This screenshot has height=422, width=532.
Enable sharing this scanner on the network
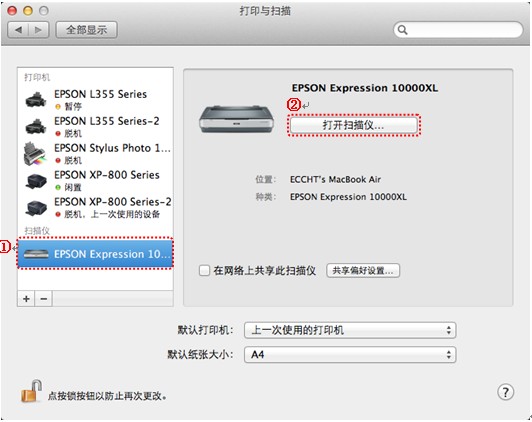(x=204, y=270)
